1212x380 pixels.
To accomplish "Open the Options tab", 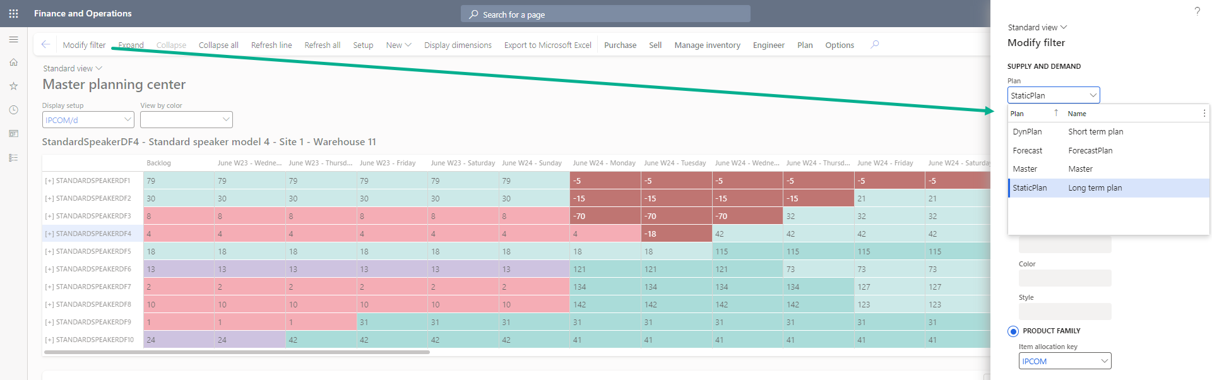I will click(x=840, y=45).
